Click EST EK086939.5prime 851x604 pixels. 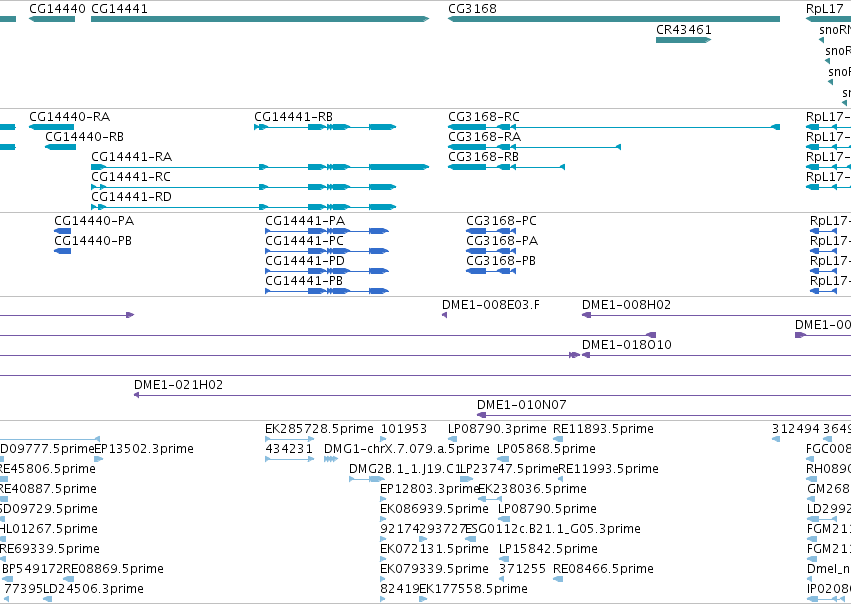click(x=434, y=508)
